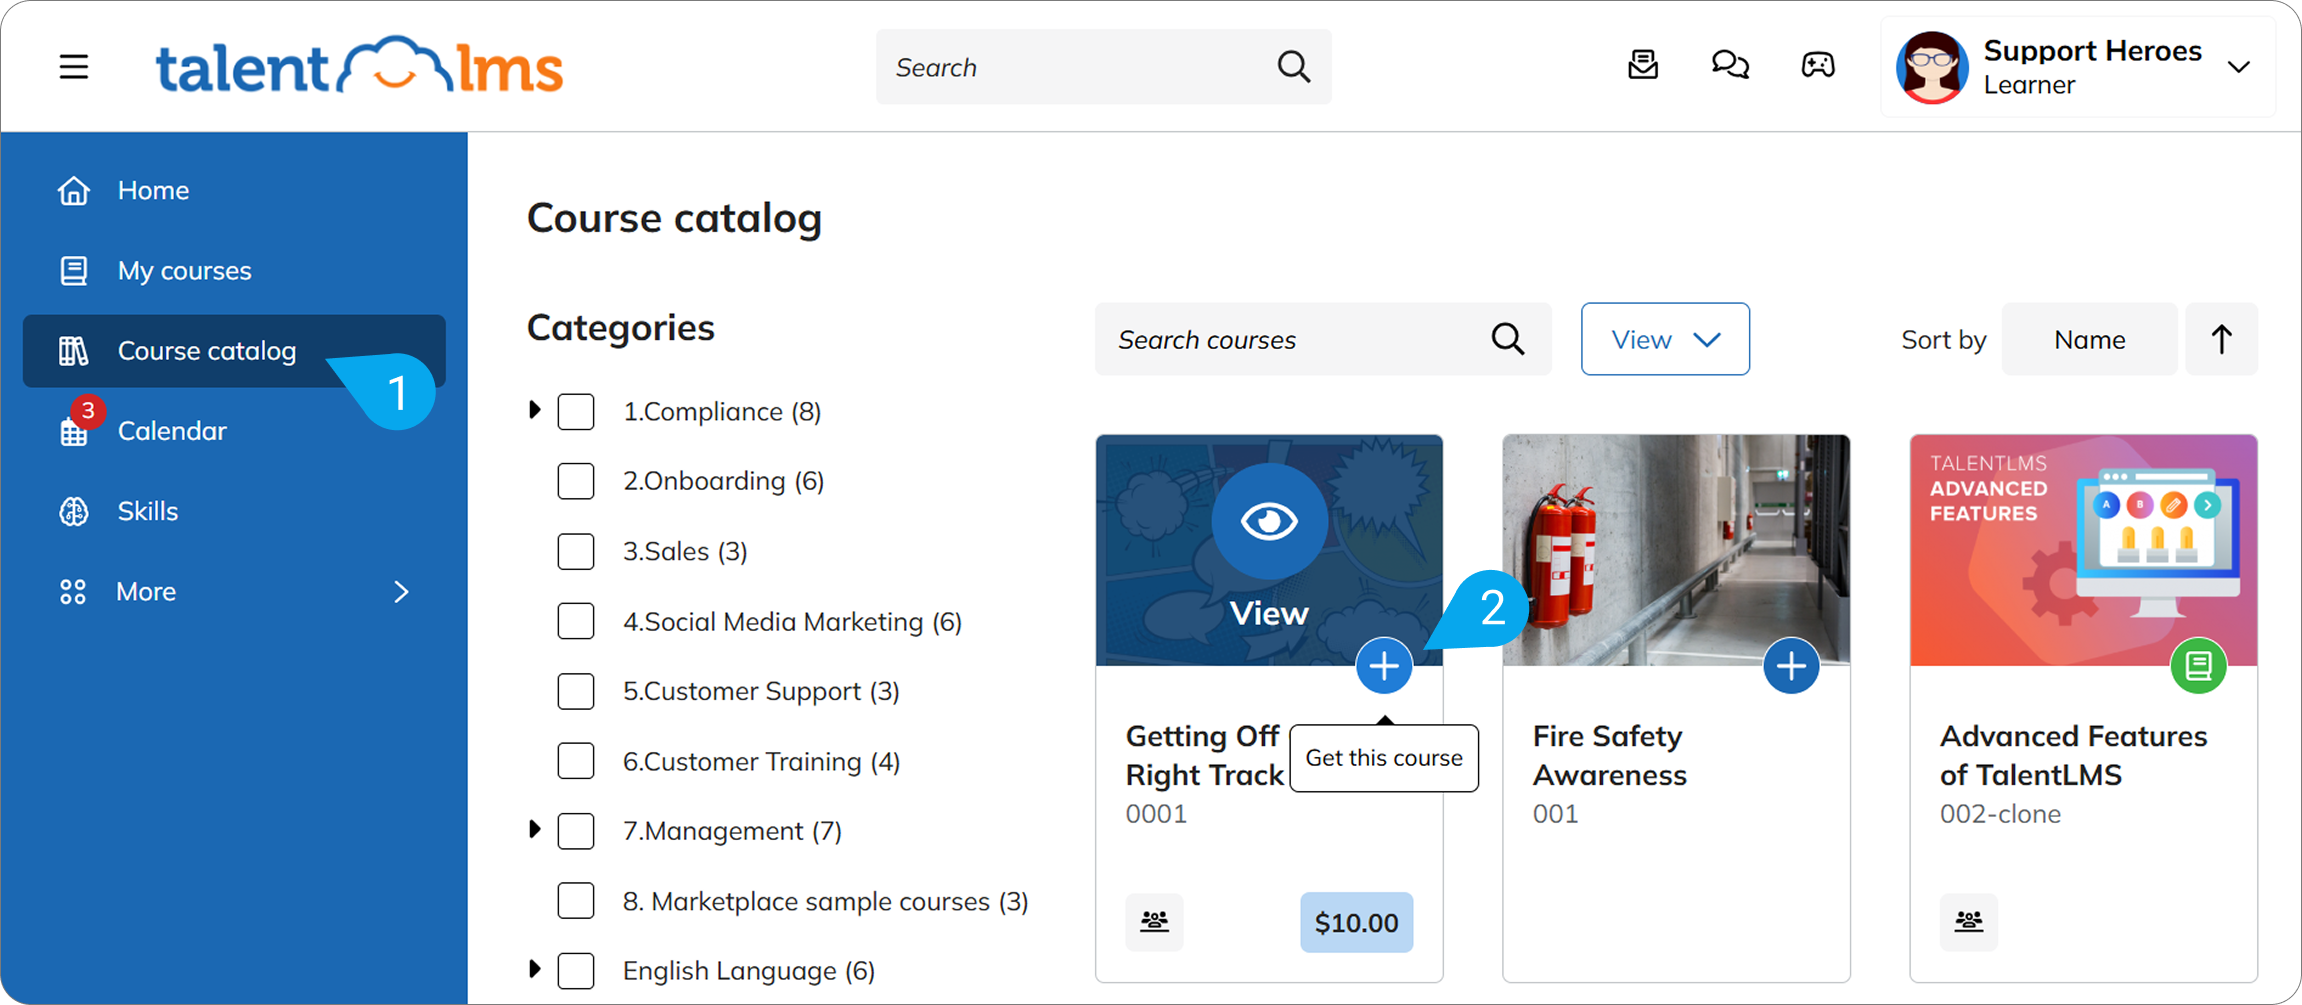Expand the More submenu arrow

[401, 592]
